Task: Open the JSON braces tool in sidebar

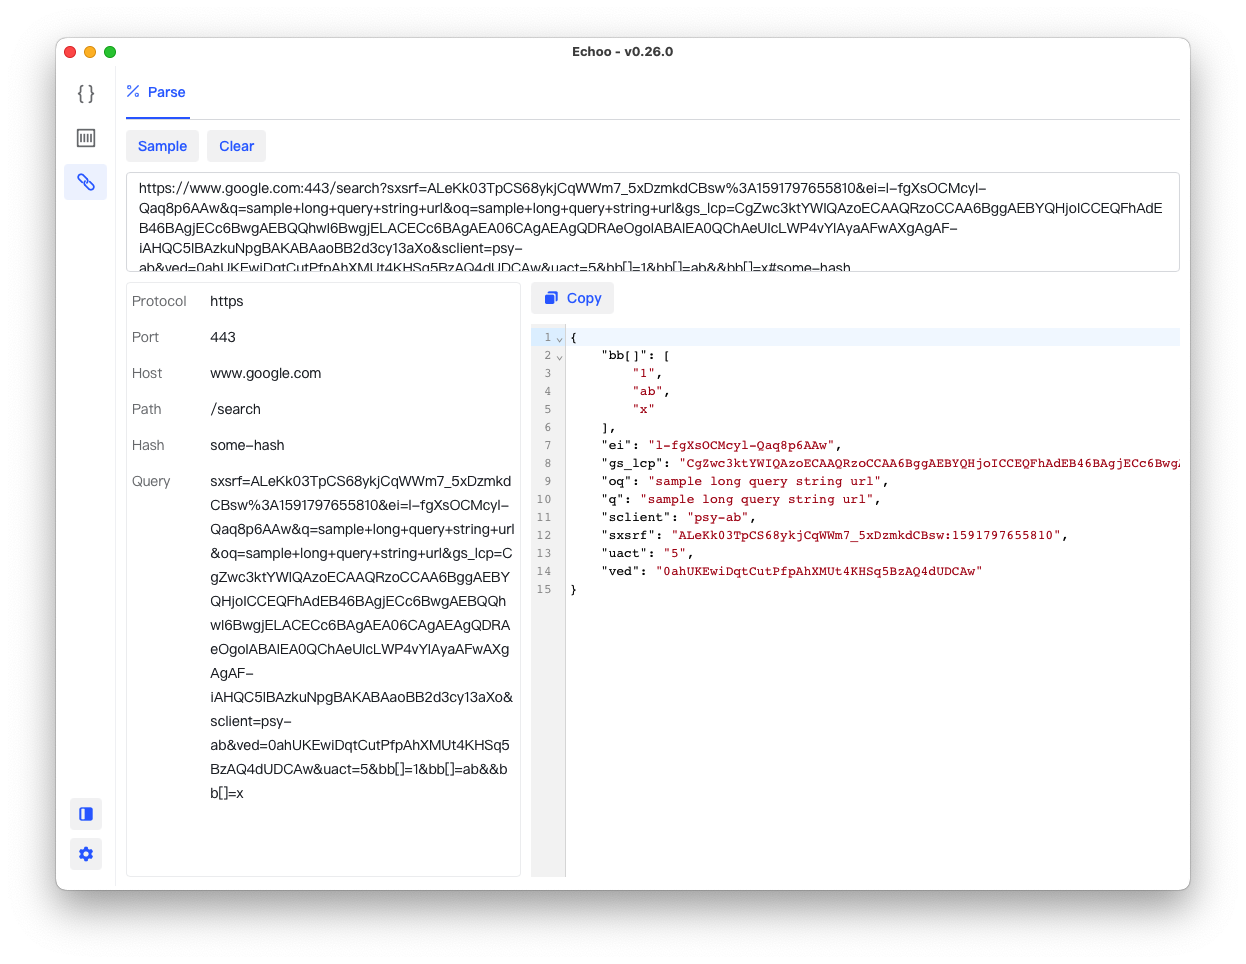Action: [x=86, y=93]
